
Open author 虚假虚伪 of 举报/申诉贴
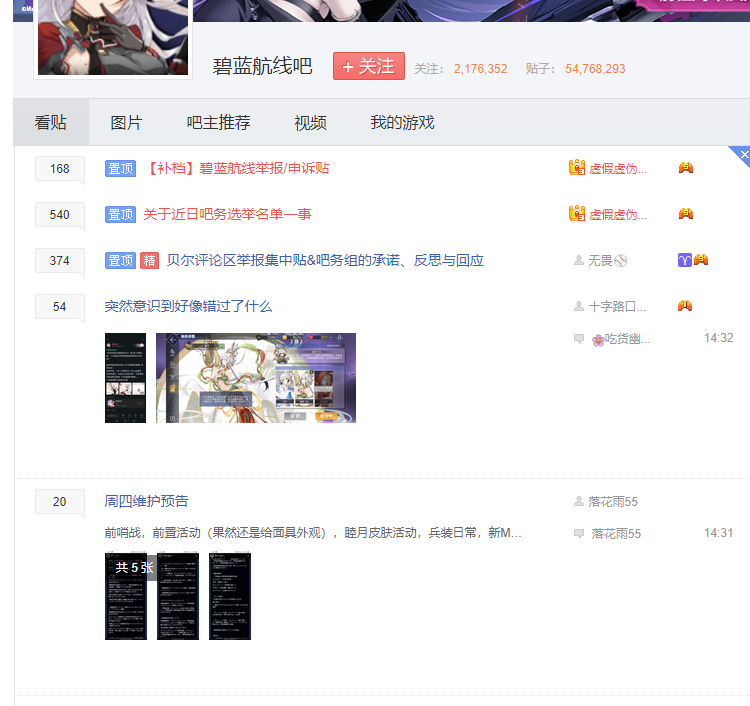[x=618, y=169]
